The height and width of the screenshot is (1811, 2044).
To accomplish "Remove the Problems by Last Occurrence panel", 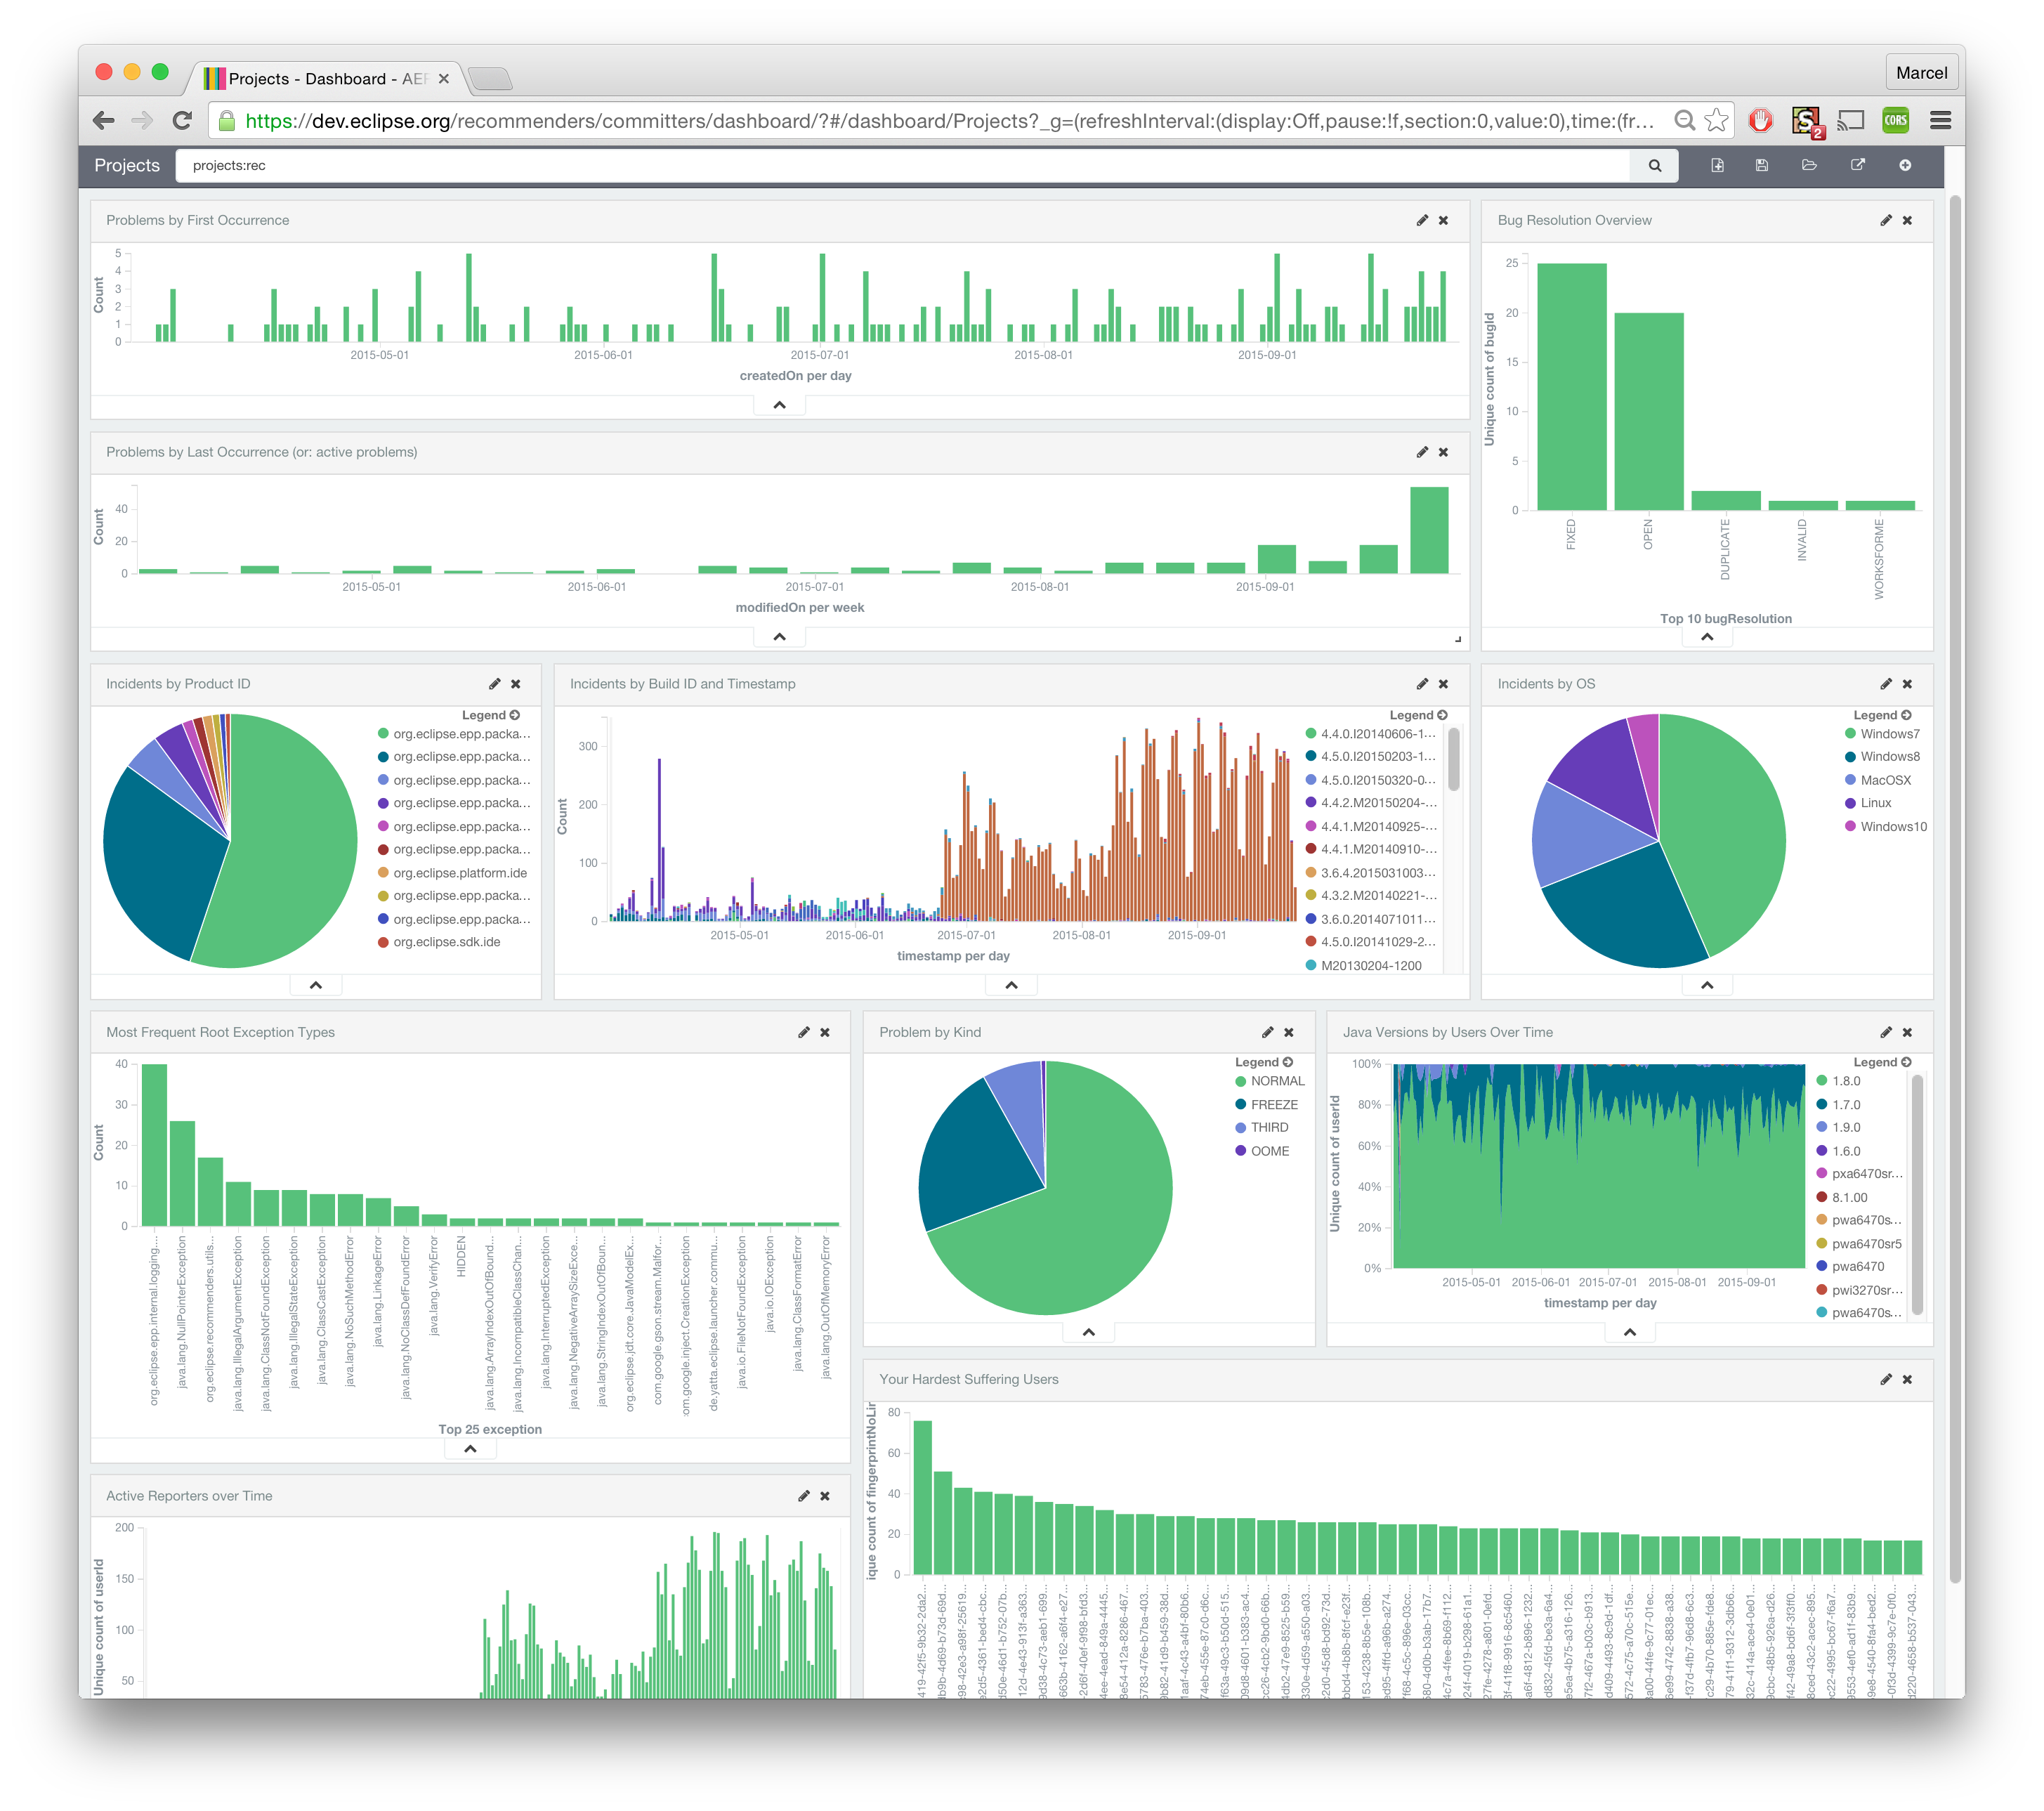I will tap(1443, 452).
